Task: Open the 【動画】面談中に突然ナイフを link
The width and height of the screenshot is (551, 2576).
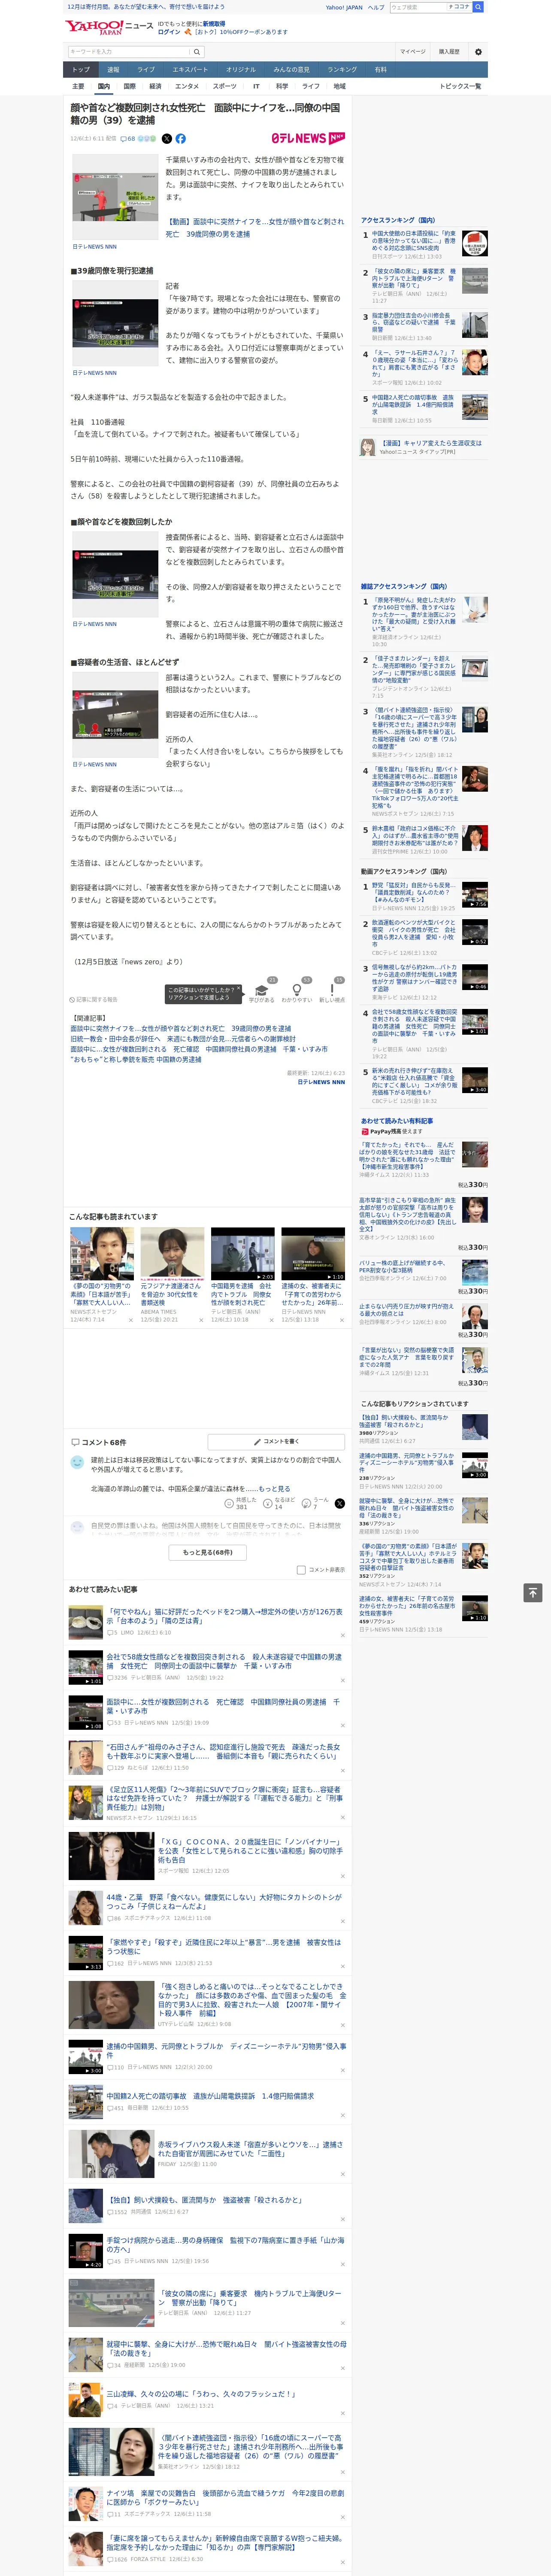Action: tap(254, 228)
